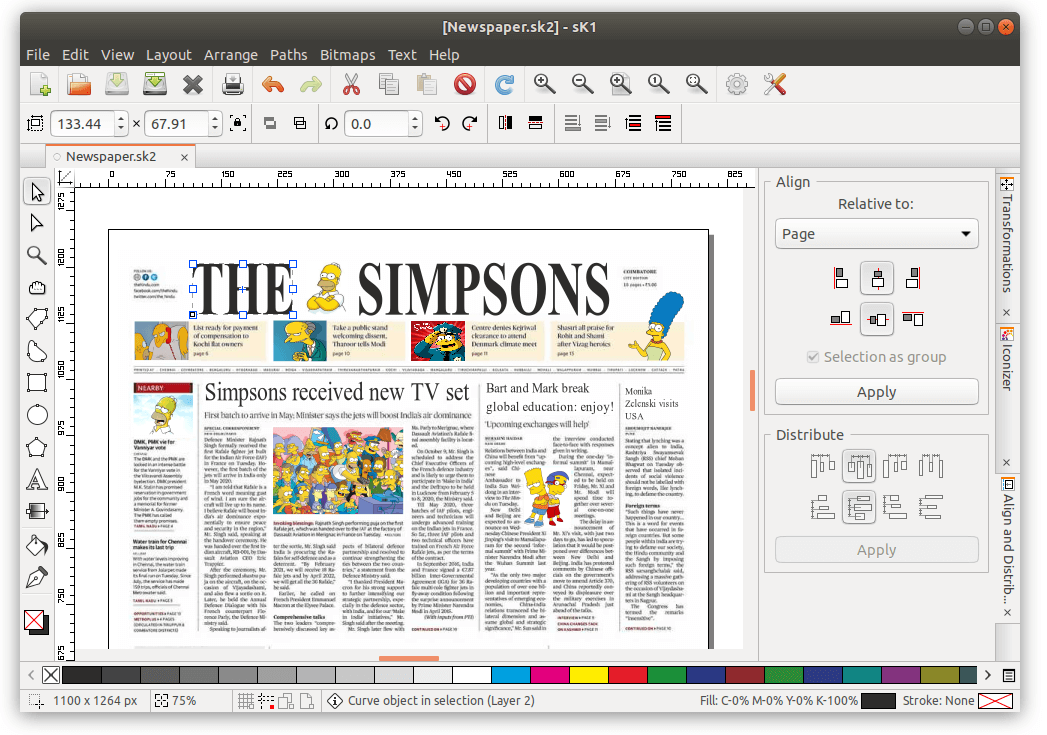Delete selection with the red prohibited icon
The width and height of the screenshot is (1047, 735).
(465, 85)
